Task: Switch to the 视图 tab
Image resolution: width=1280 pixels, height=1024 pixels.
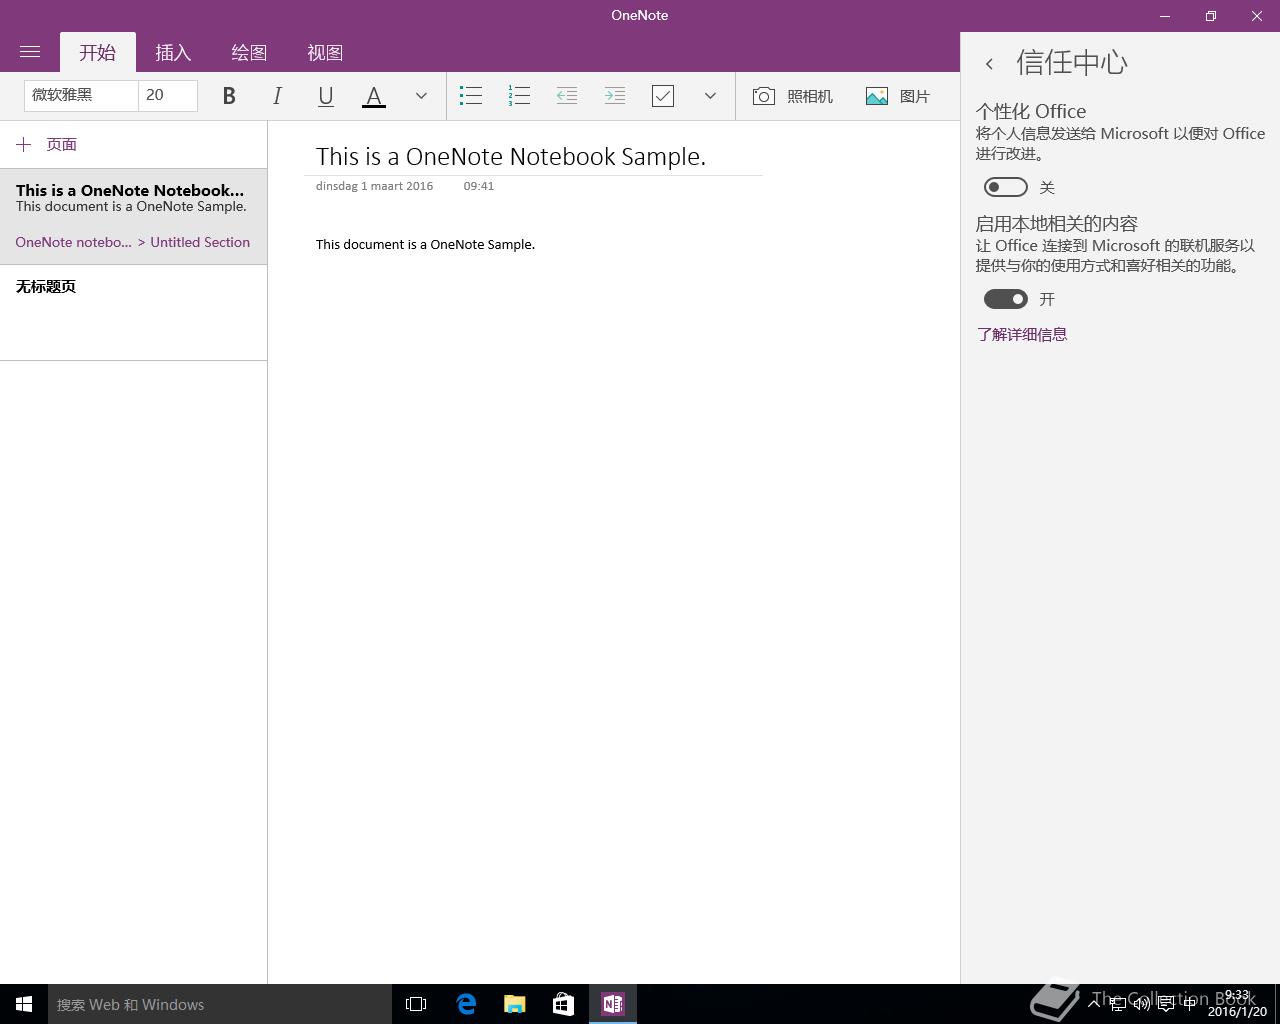Action: click(325, 52)
